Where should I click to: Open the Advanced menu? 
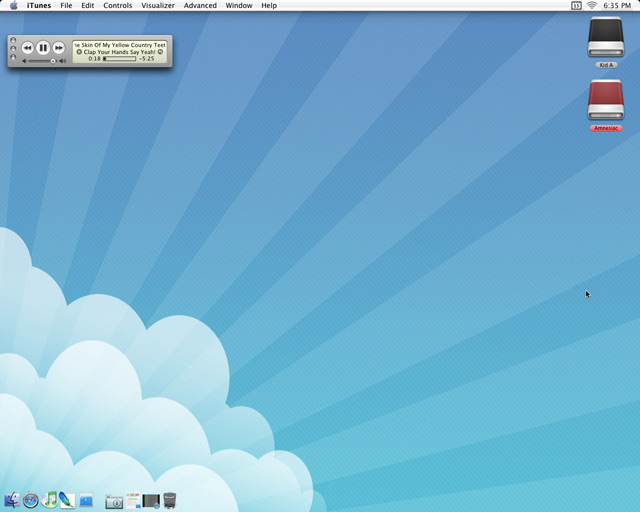click(x=200, y=5)
